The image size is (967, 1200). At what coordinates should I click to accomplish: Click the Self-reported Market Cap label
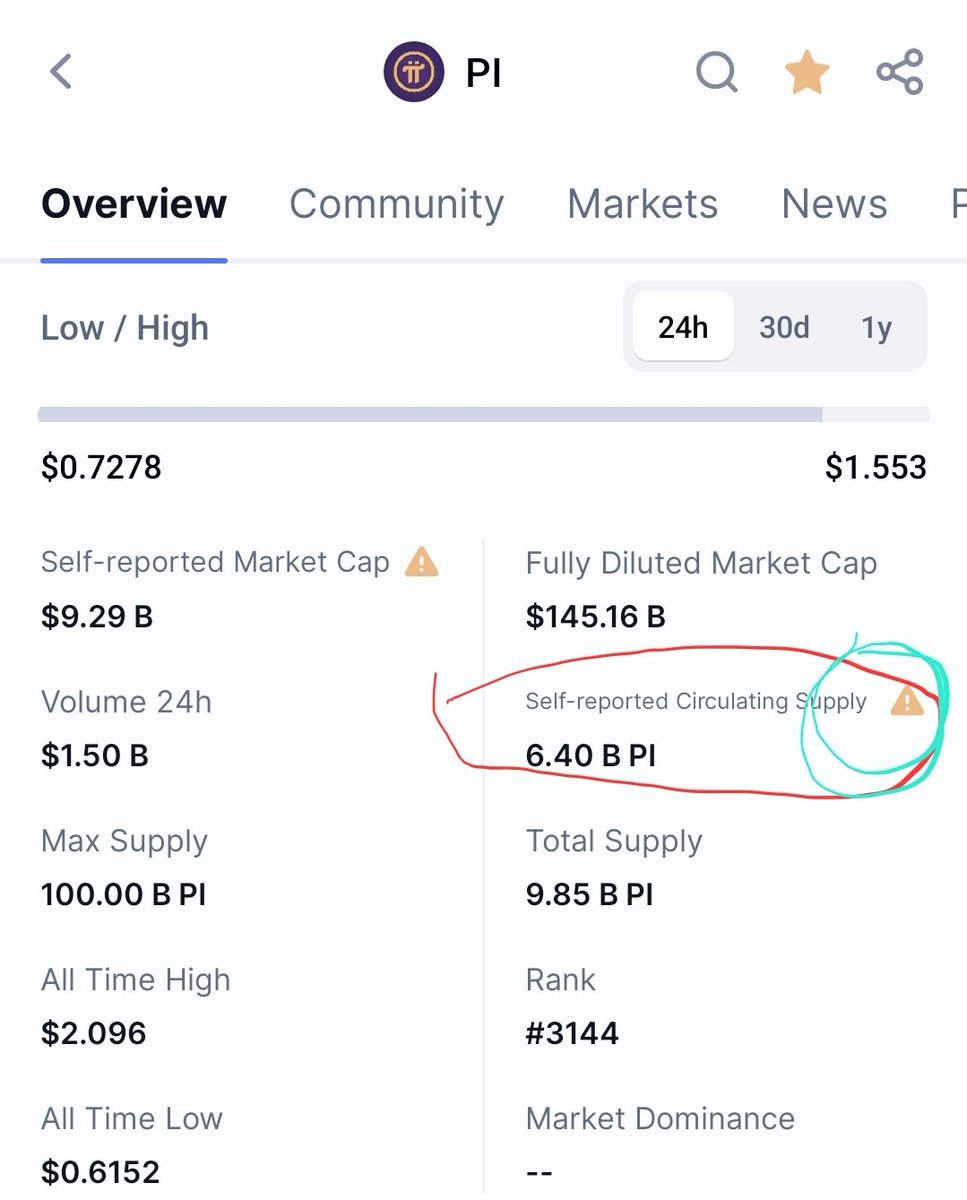coord(215,562)
